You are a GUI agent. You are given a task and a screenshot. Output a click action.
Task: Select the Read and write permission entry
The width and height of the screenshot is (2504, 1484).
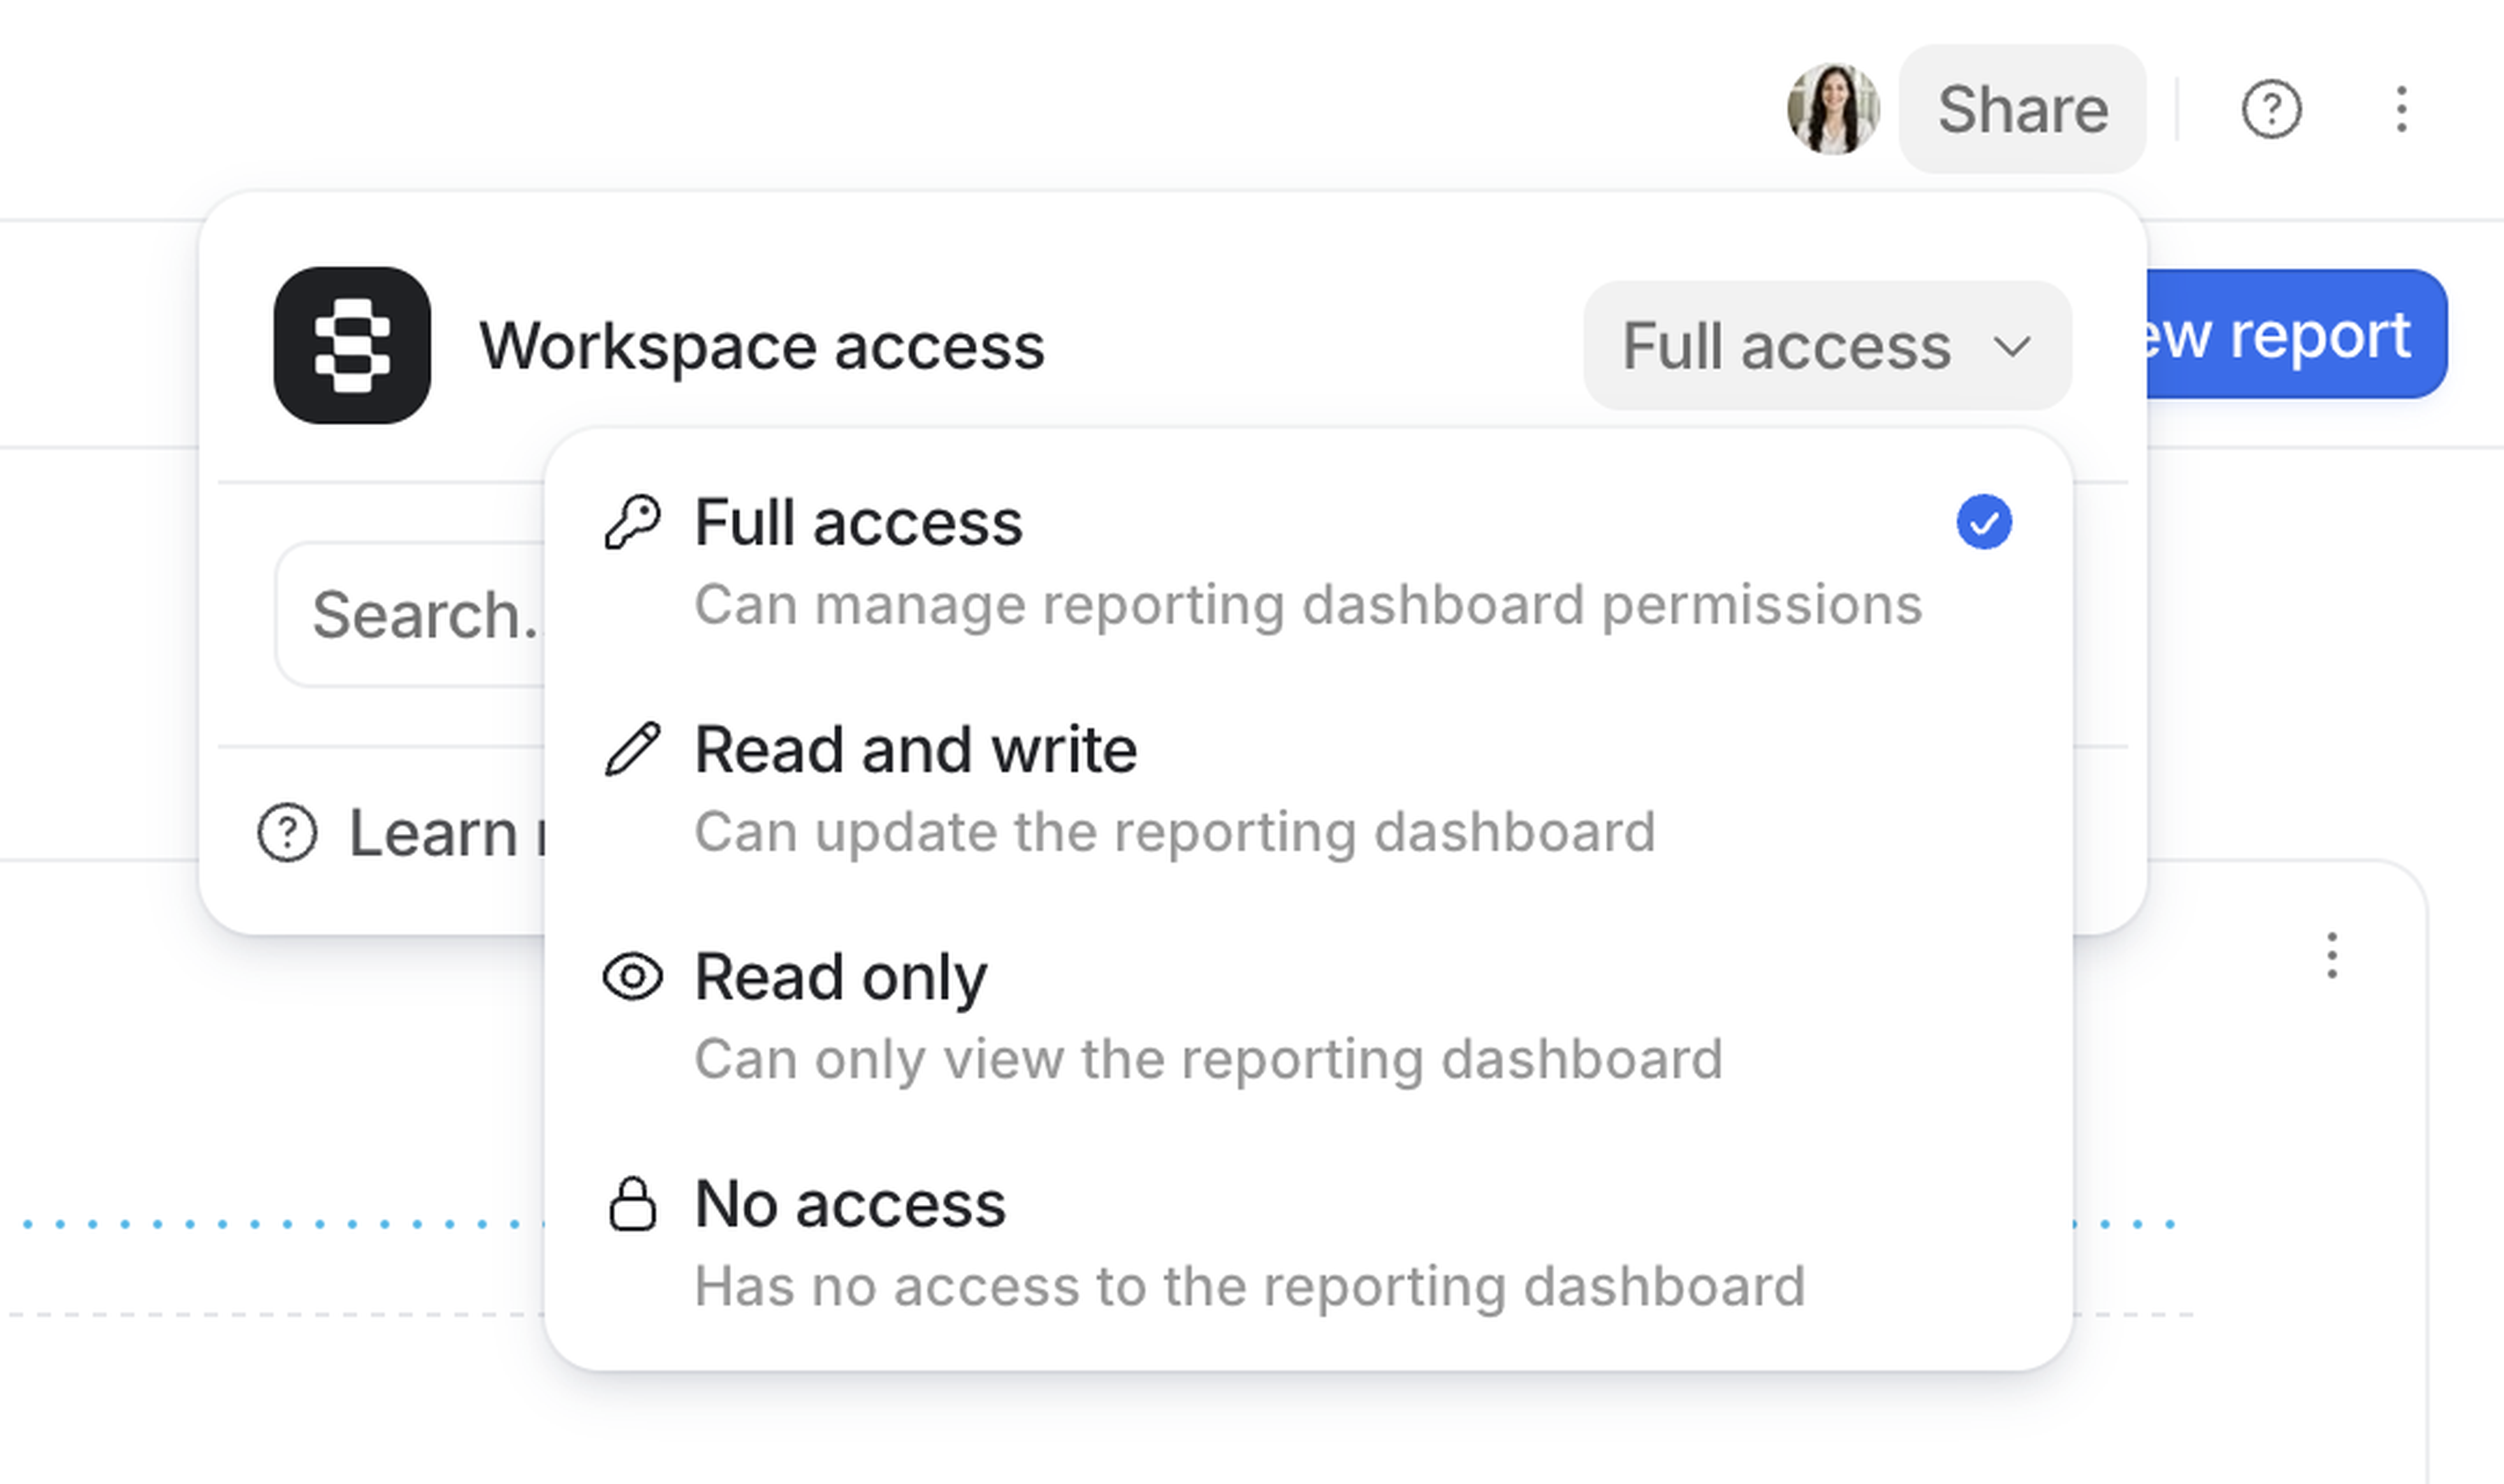(x=915, y=749)
